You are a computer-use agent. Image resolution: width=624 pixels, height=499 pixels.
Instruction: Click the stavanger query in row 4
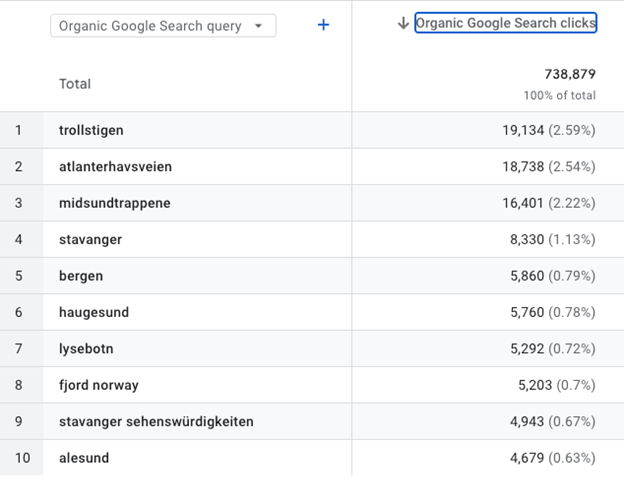[90, 240]
